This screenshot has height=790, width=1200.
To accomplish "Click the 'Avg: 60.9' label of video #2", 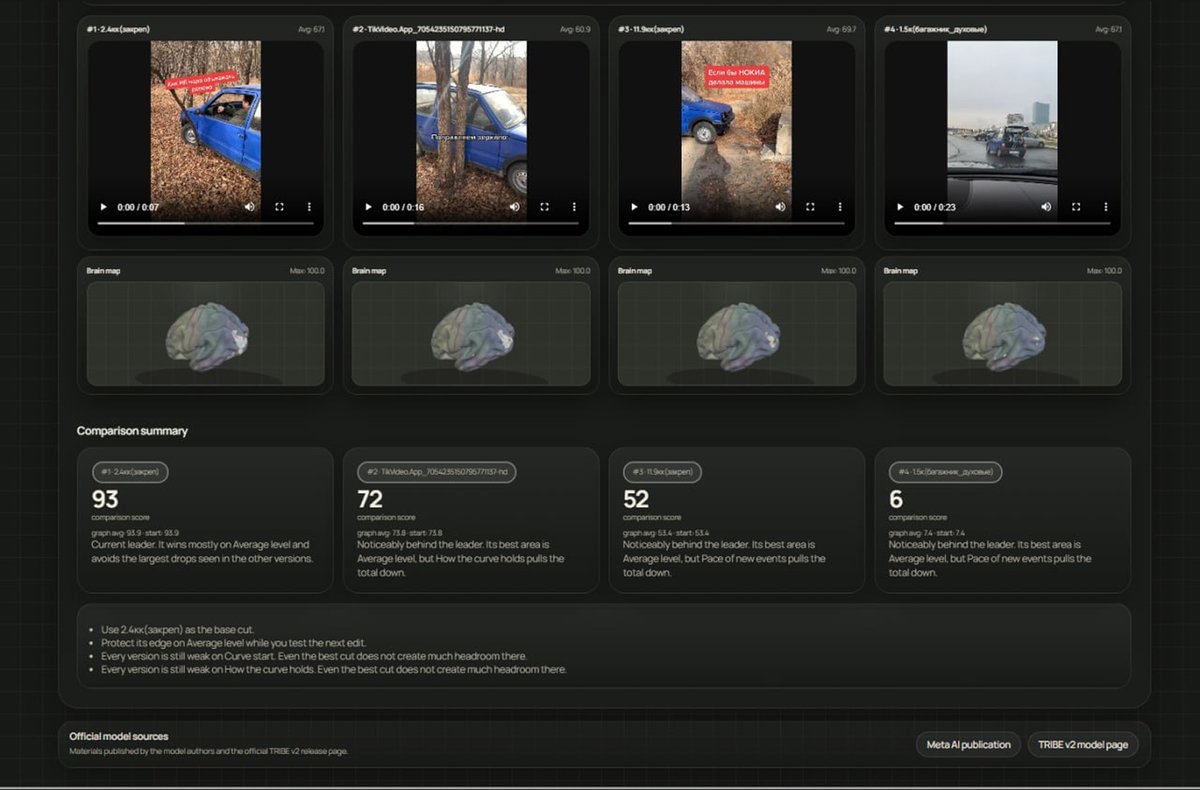I will click(x=574, y=30).
